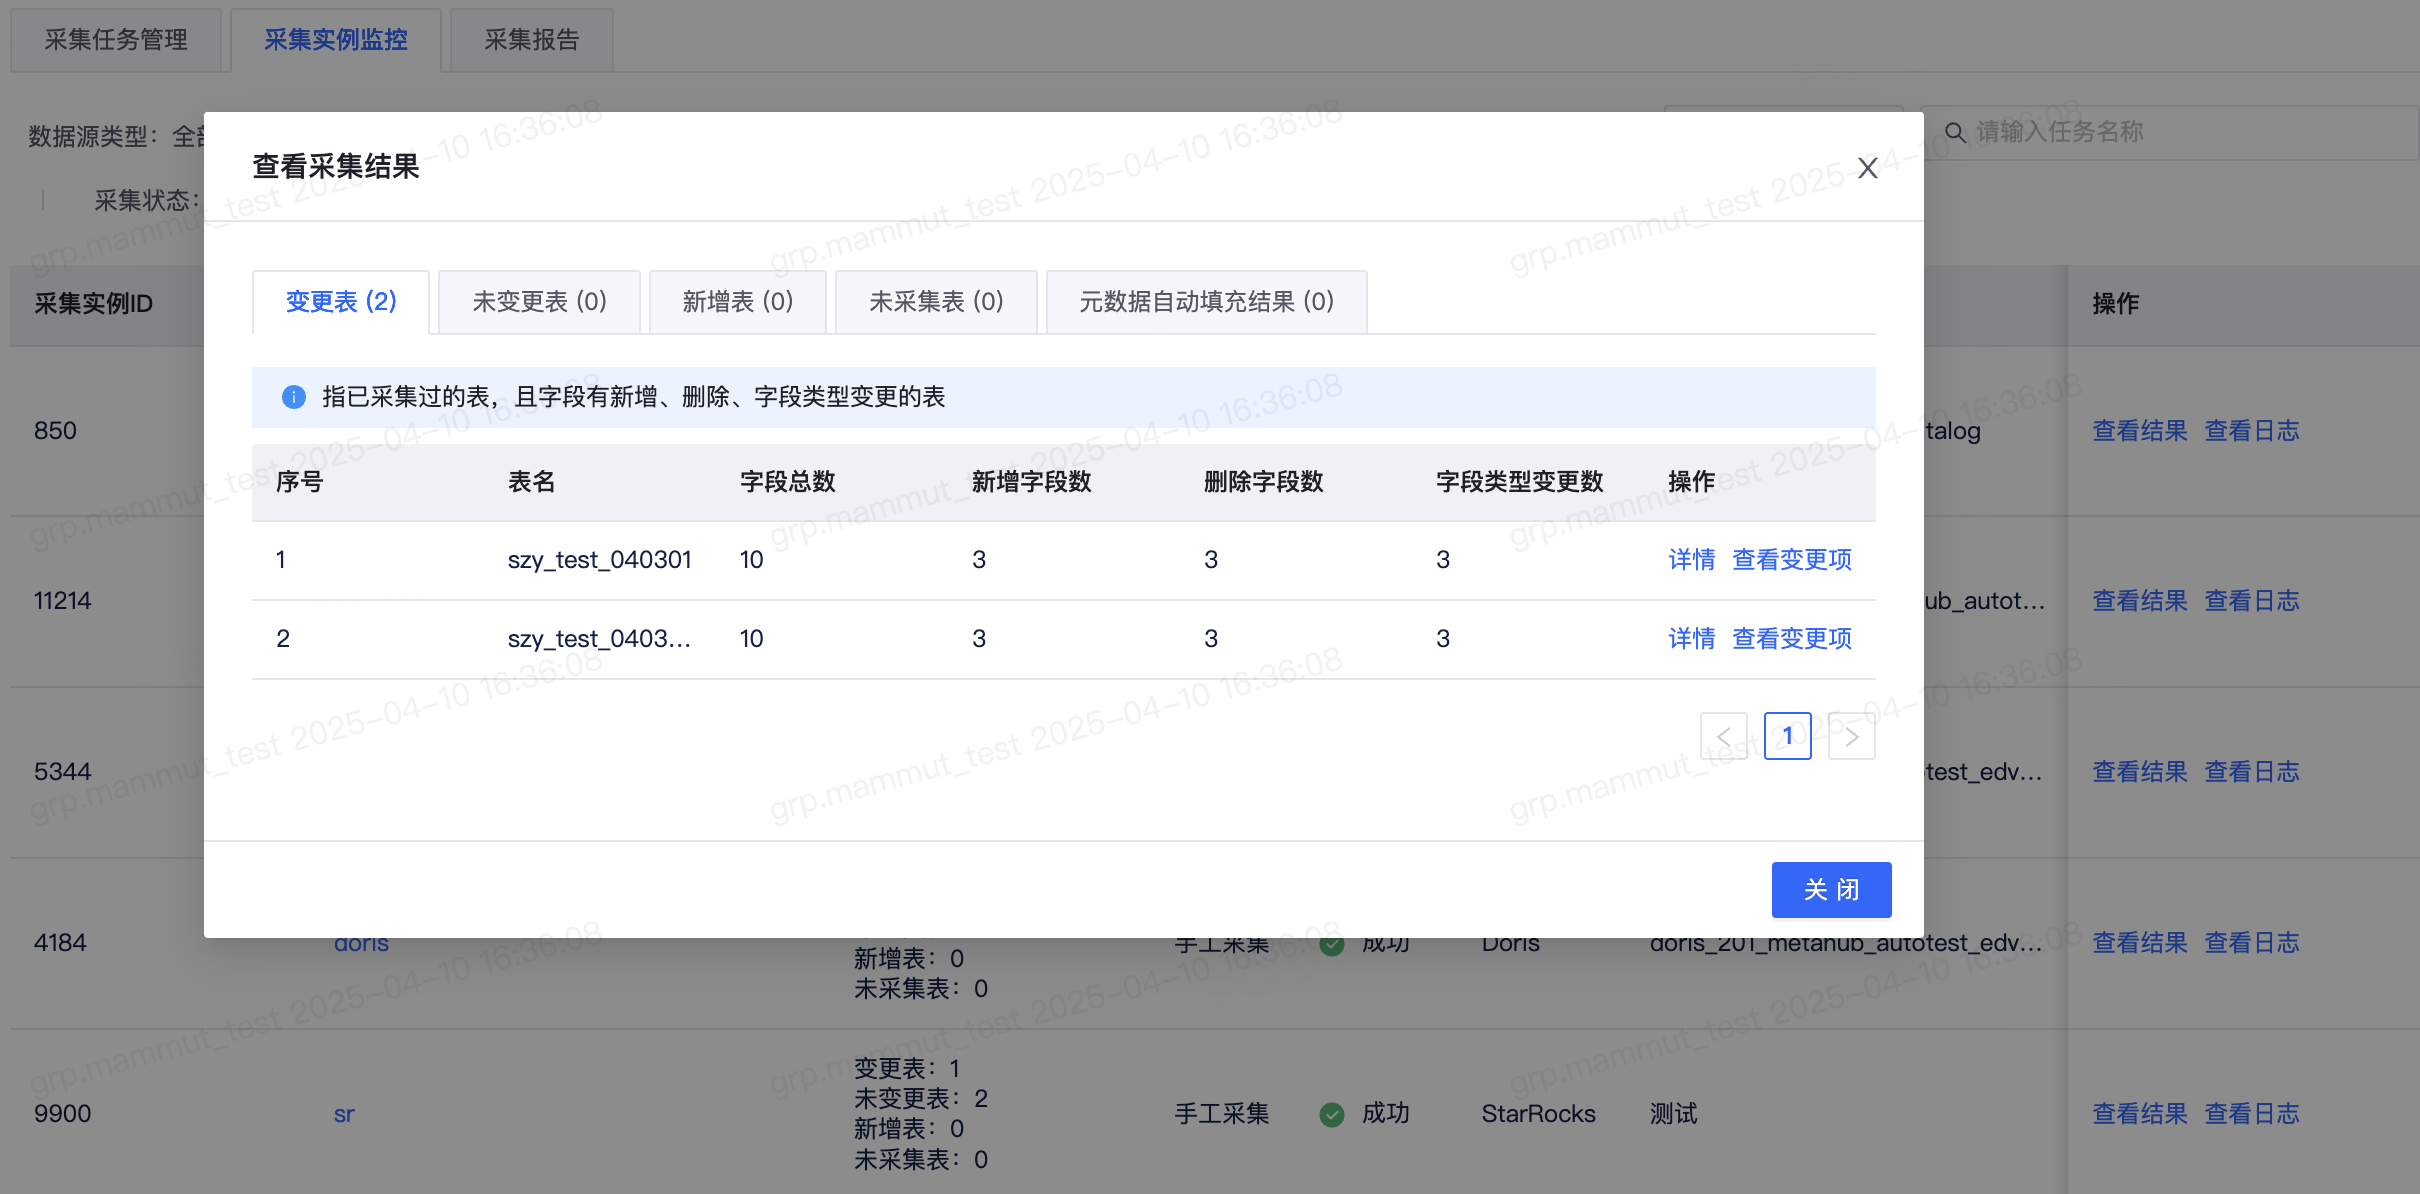
Task: Click the green success icon in row 9900
Action: tap(1332, 1114)
